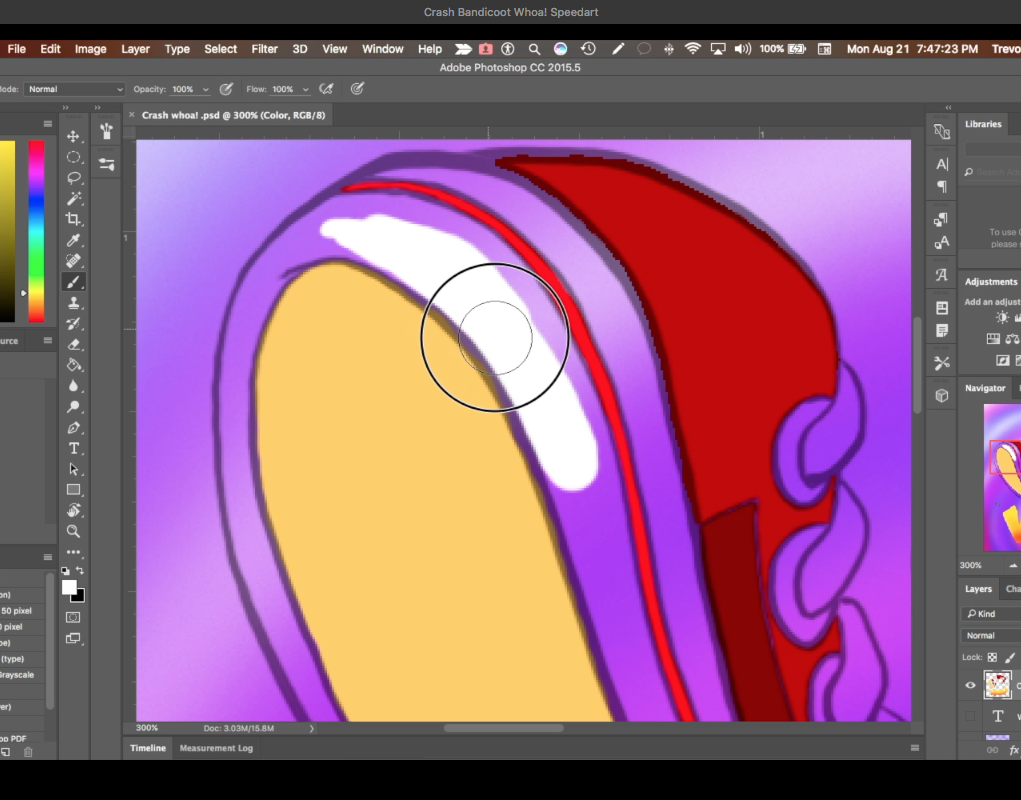Swap foreground and background colors

[80, 571]
